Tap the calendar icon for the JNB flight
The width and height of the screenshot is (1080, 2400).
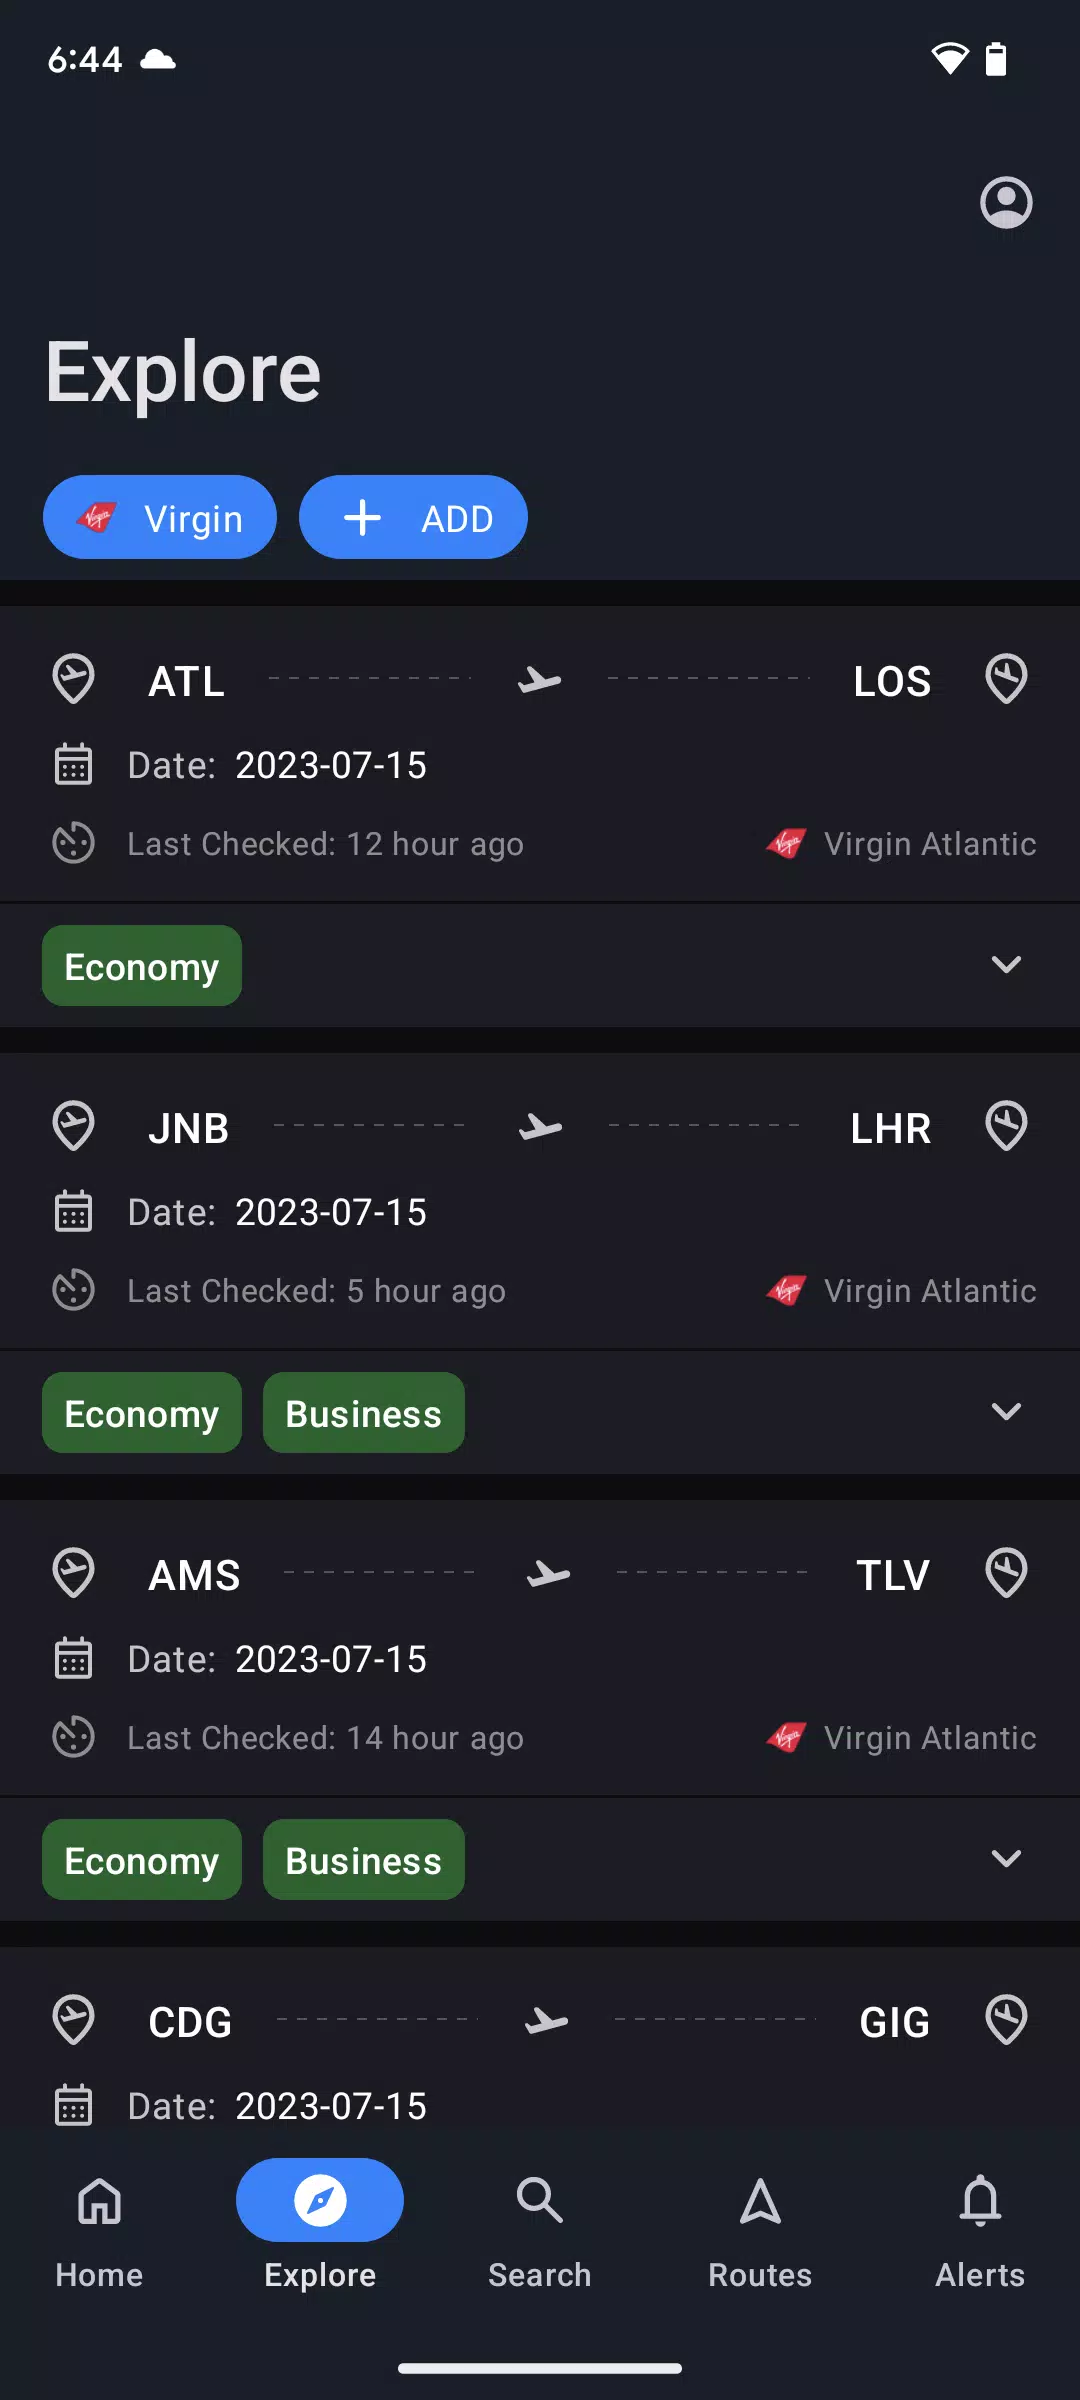[x=73, y=1211]
